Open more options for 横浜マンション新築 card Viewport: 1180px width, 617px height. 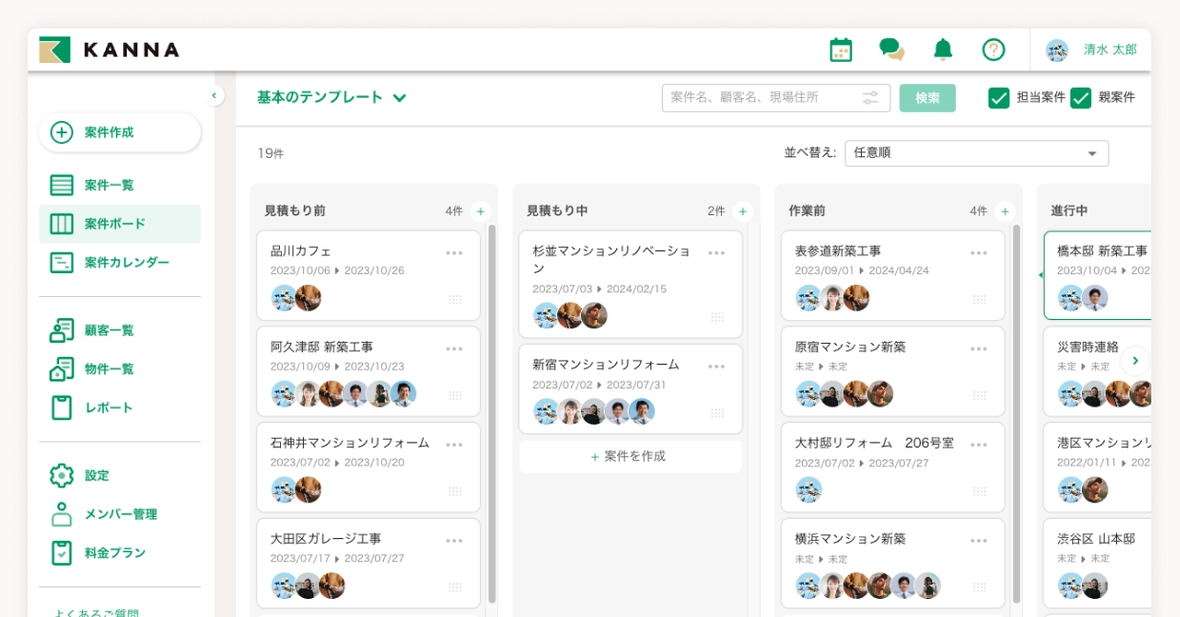coord(978,540)
